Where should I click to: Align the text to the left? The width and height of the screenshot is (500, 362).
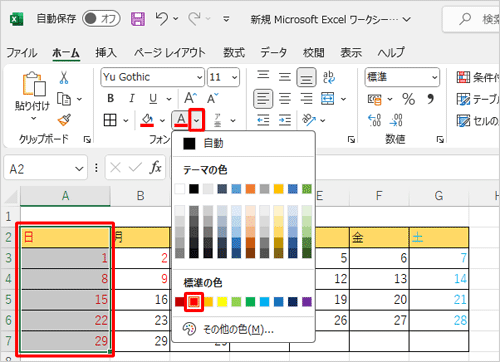263,99
